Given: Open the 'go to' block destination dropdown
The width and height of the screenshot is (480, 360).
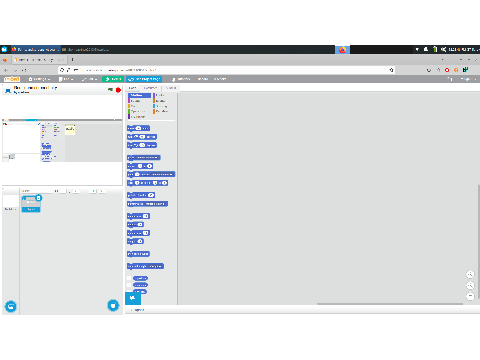Looking at the screenshot, I should pos(146,157).
